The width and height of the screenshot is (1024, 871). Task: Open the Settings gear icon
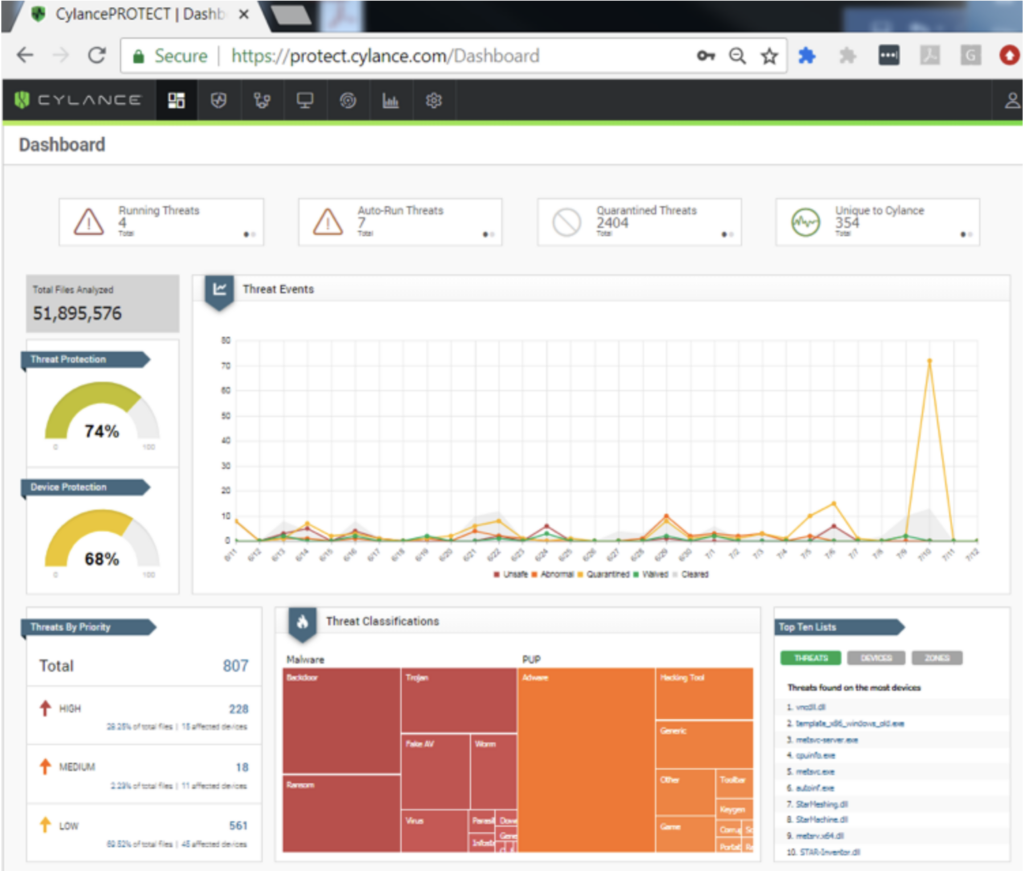(x=433, y=100)
